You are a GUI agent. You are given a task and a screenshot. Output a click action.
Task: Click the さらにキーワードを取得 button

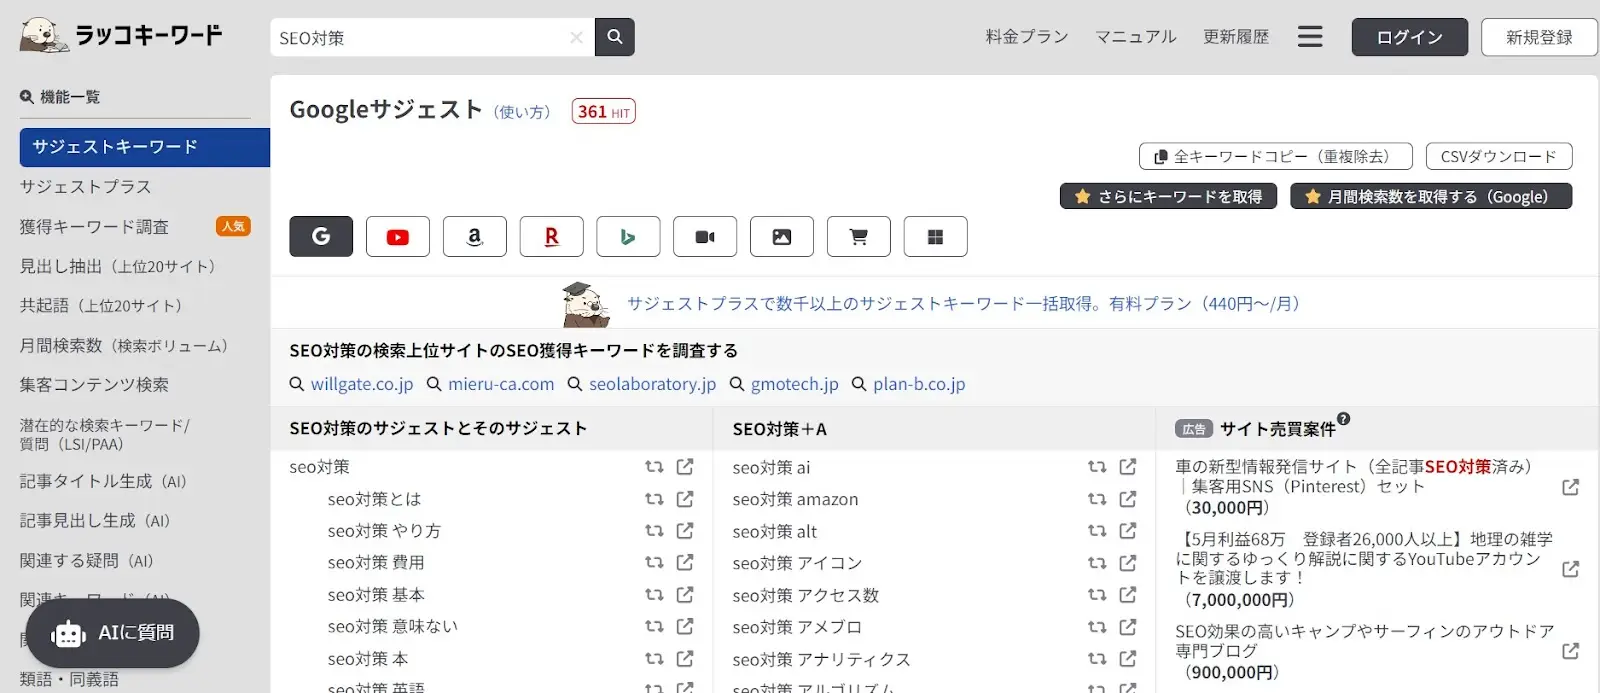click(x=1169, y=196)
